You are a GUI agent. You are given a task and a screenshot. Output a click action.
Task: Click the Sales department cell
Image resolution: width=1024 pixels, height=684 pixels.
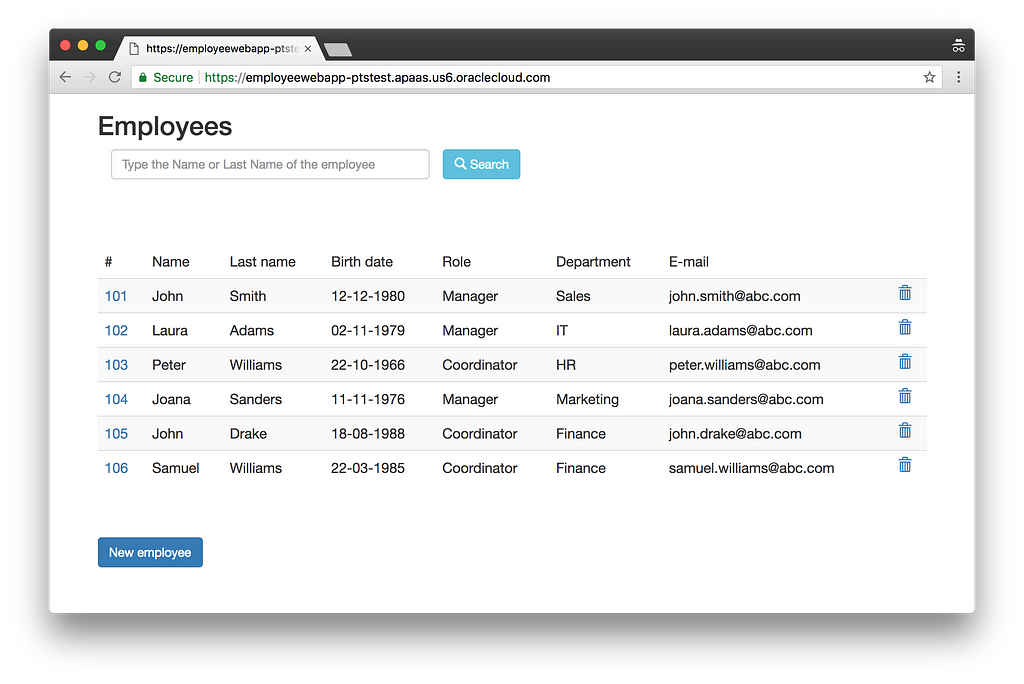pyautogui.click(x=573, y=296)
